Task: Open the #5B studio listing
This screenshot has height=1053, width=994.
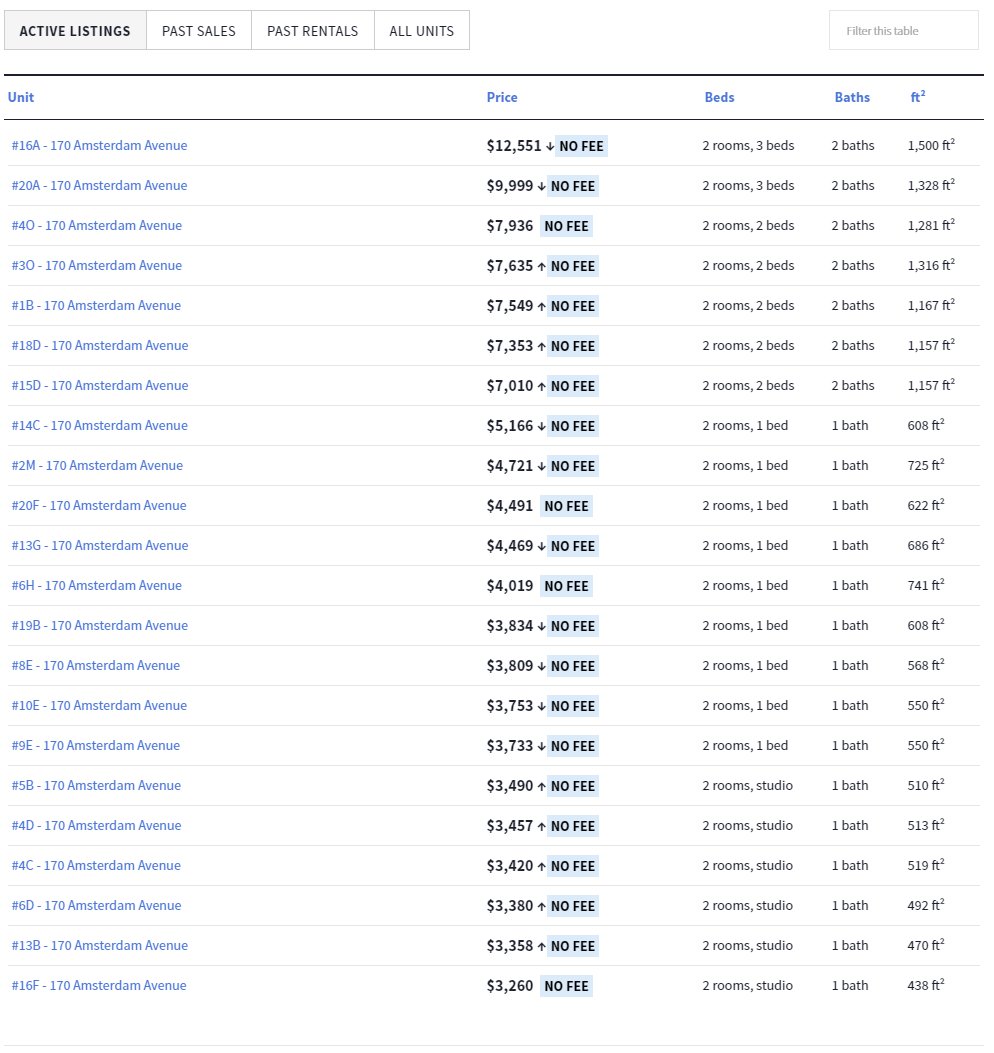Action: pyautogui.click(x=96, y=785)
